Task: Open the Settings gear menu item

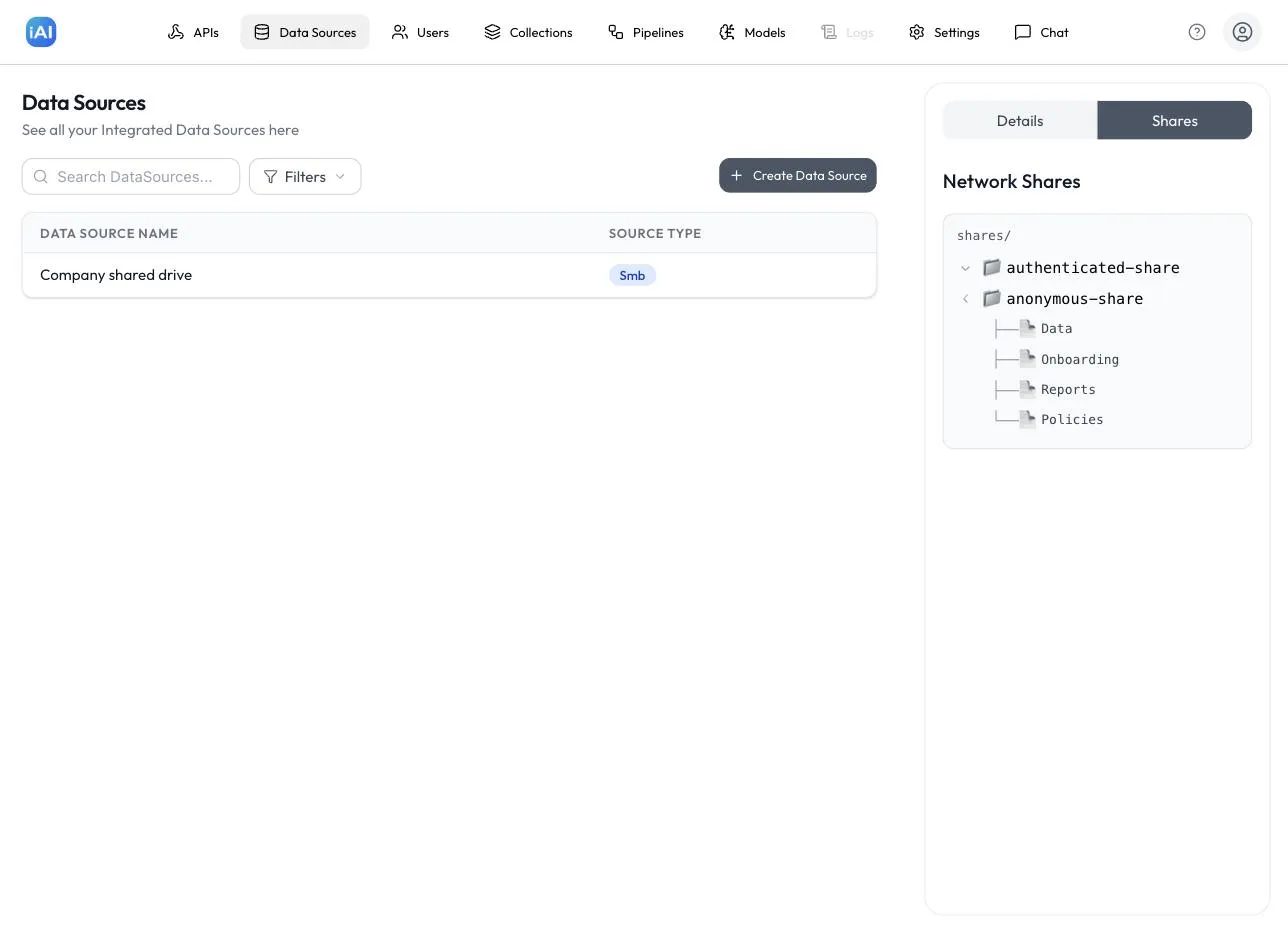Action: 944,32
